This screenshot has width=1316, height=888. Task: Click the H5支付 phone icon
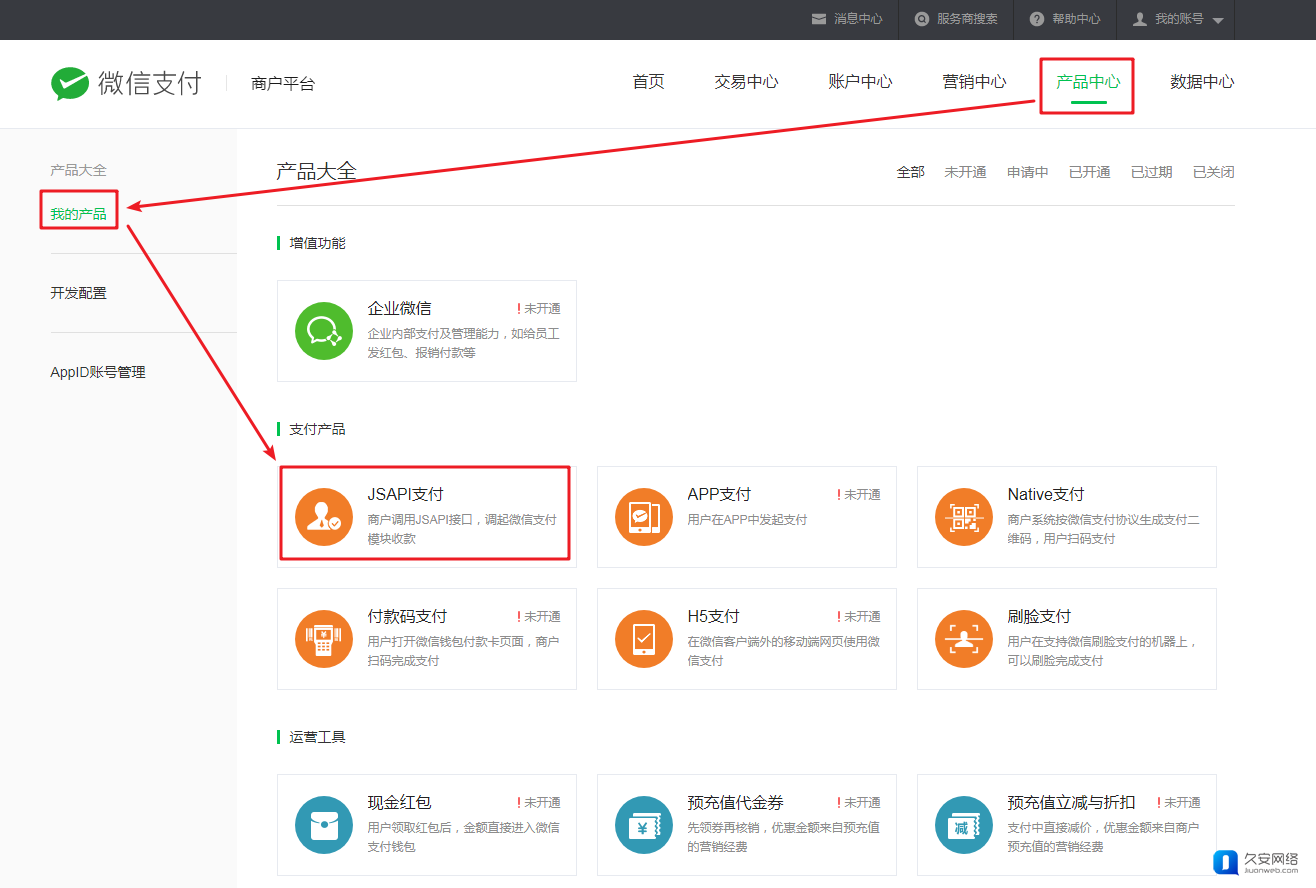(x=644, y=639)
